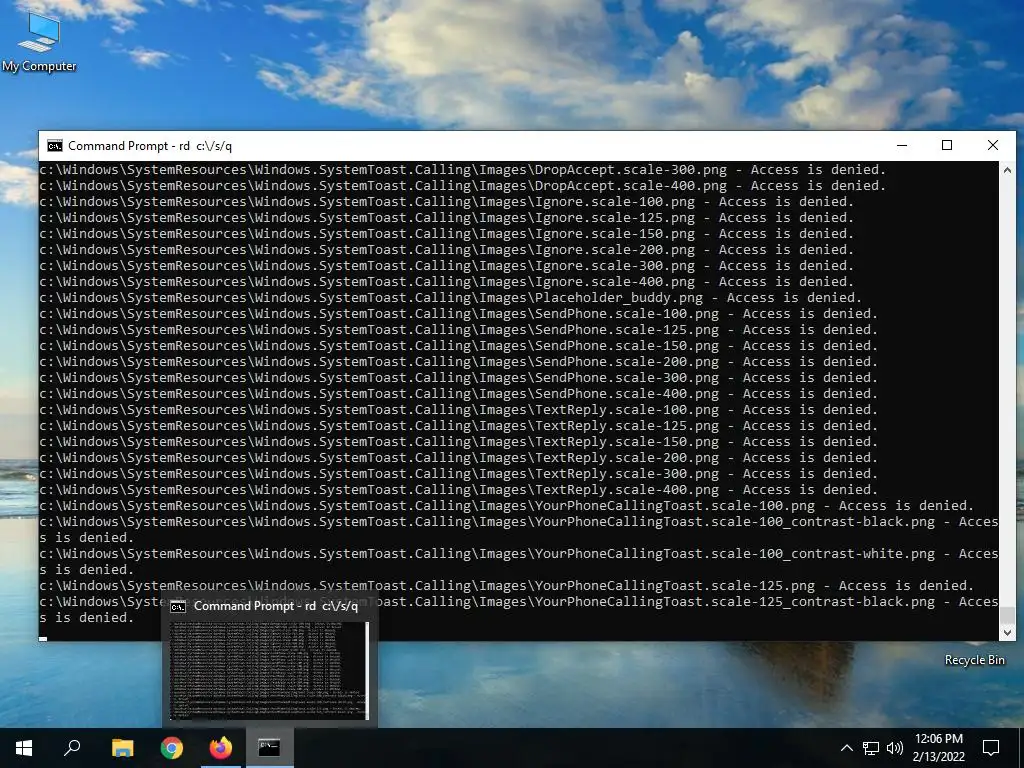Screen dimensions: 1024x768
Task: Click the line YourPhoneCallingToast.scale-100.png
Action: 507,505
